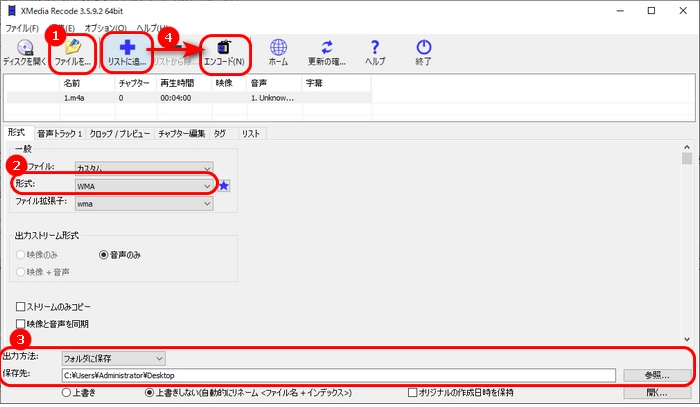
Task: Select the 音声のみ radio button
Action: click(x=104, y=255)
